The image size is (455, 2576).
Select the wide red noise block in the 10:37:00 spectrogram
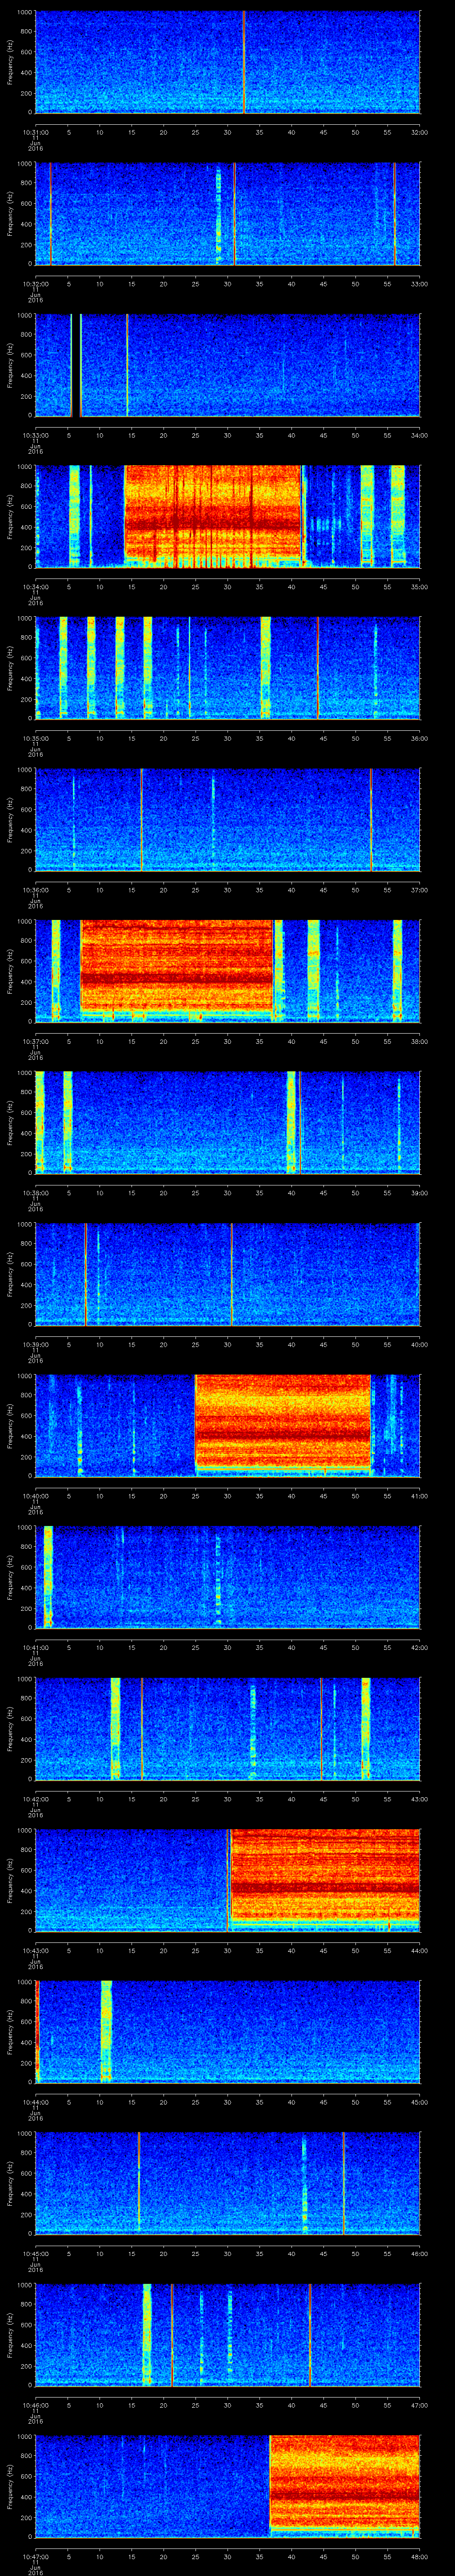177,970
